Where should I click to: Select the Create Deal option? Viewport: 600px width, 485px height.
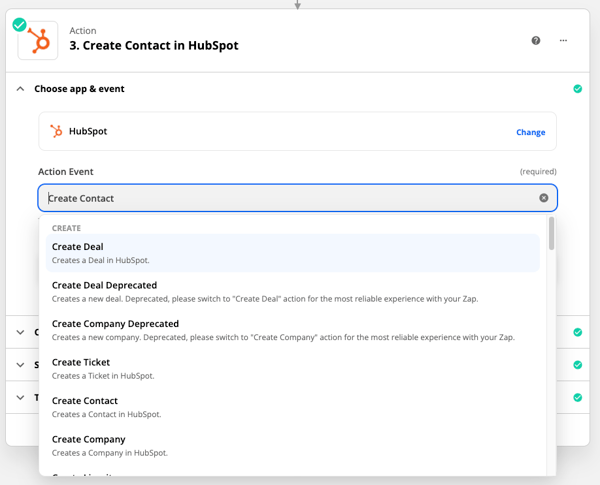tap(293, 253)
